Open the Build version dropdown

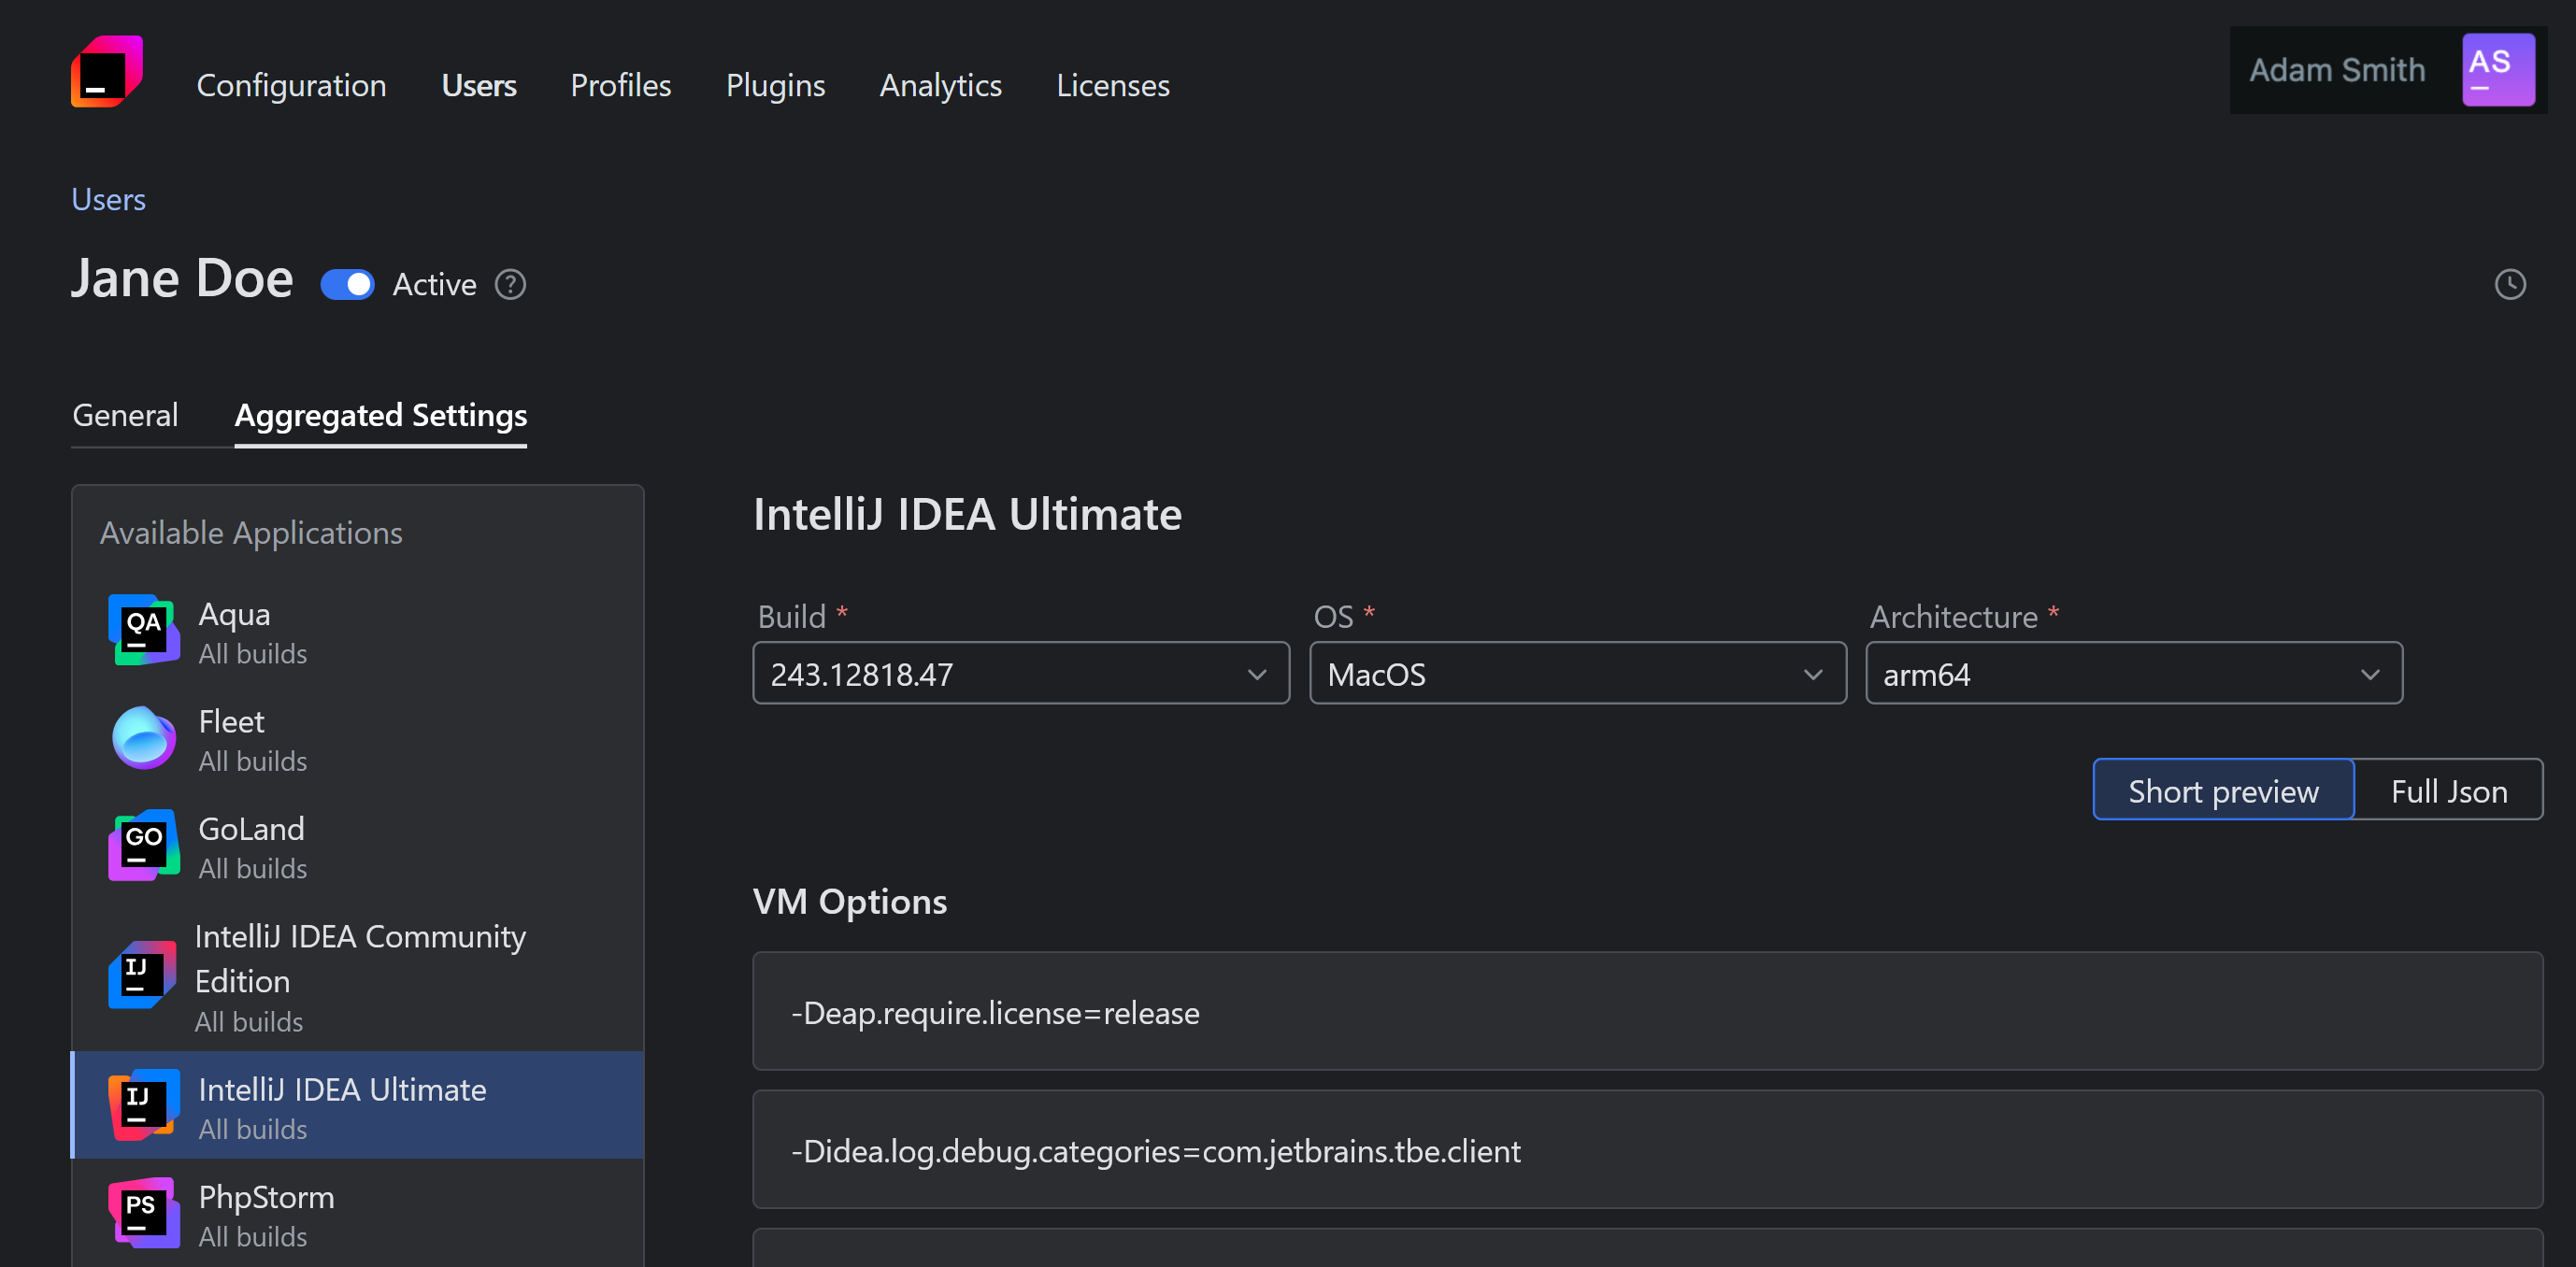pos(1020,673)
